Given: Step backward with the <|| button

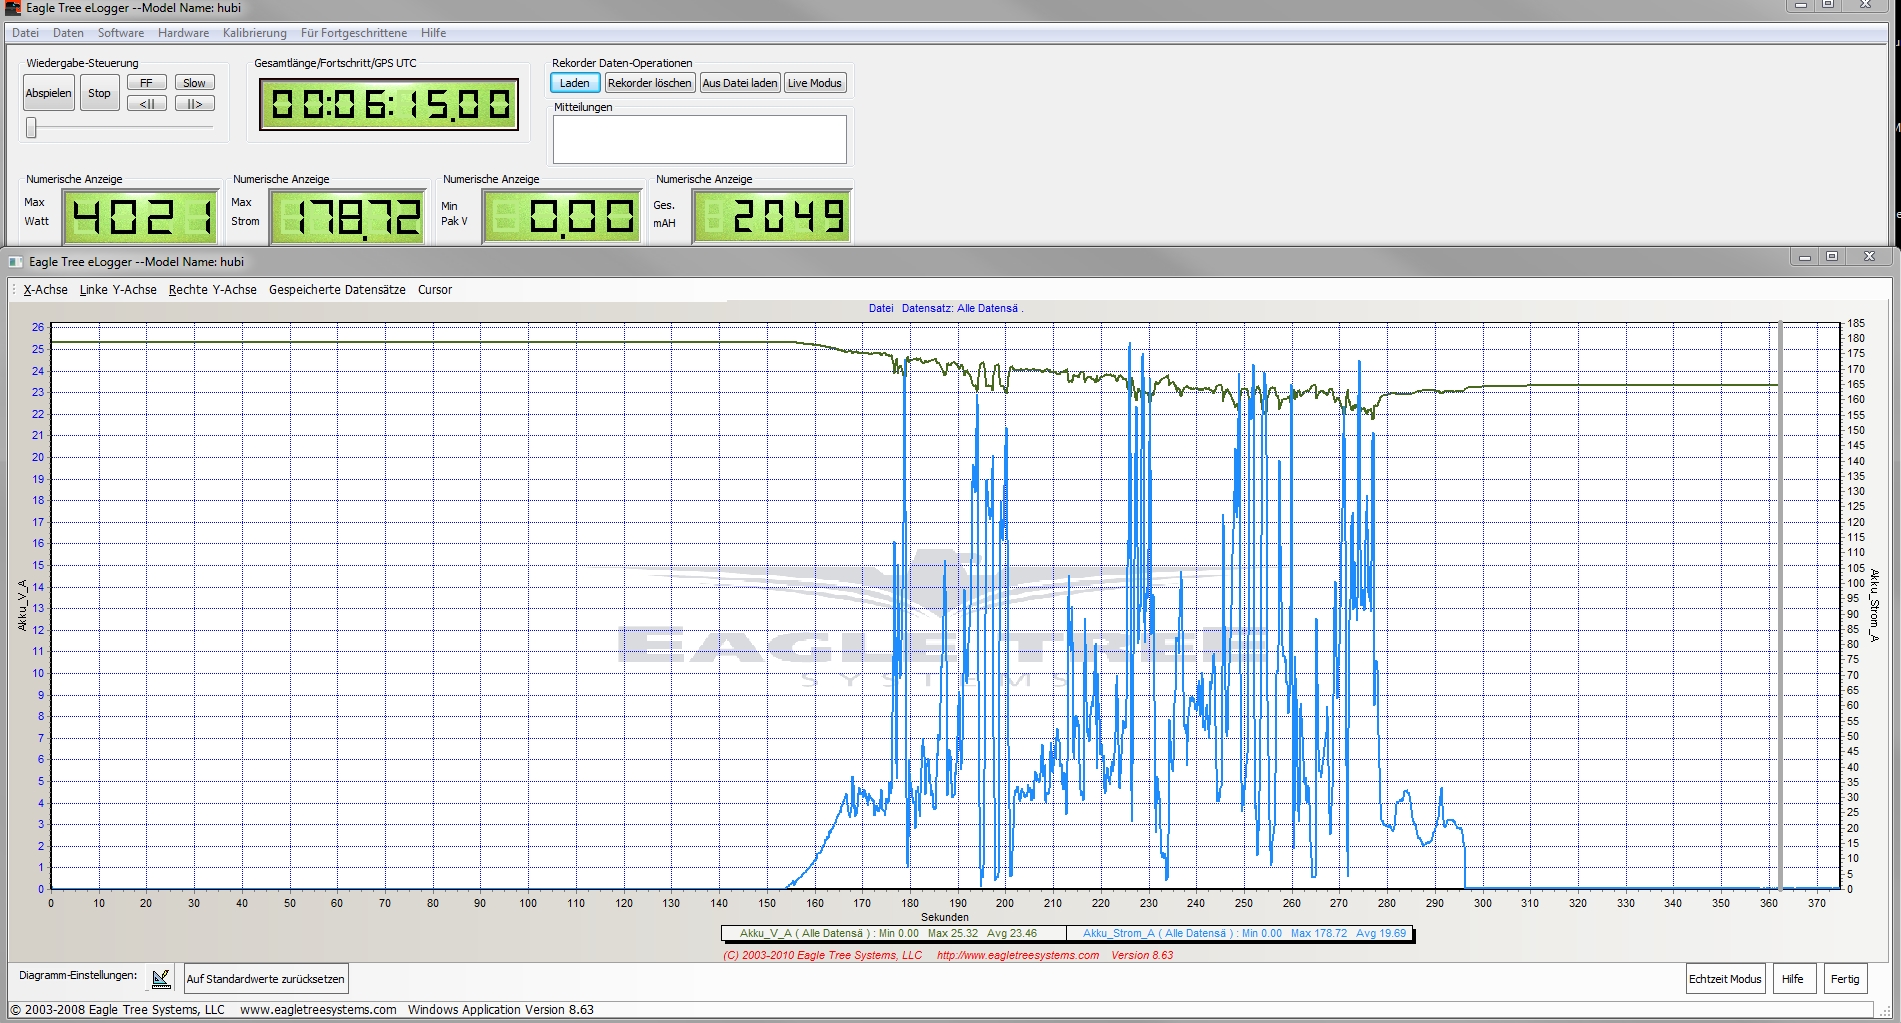Looking at the screenshot, I should point(146,104).
